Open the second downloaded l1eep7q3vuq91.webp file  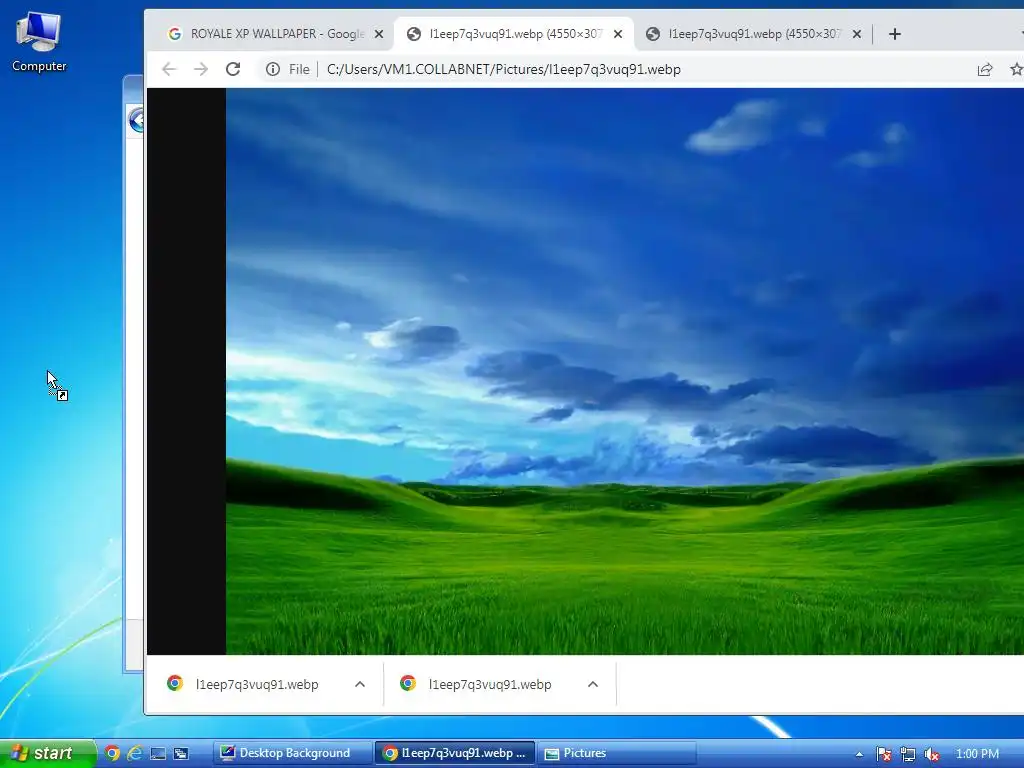coord(490,684)
